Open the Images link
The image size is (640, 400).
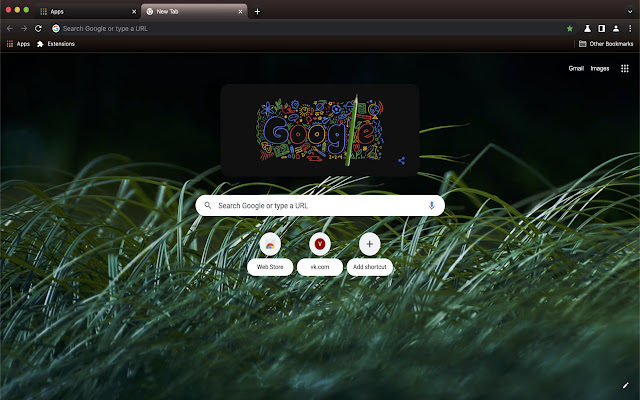pos(600,69)
